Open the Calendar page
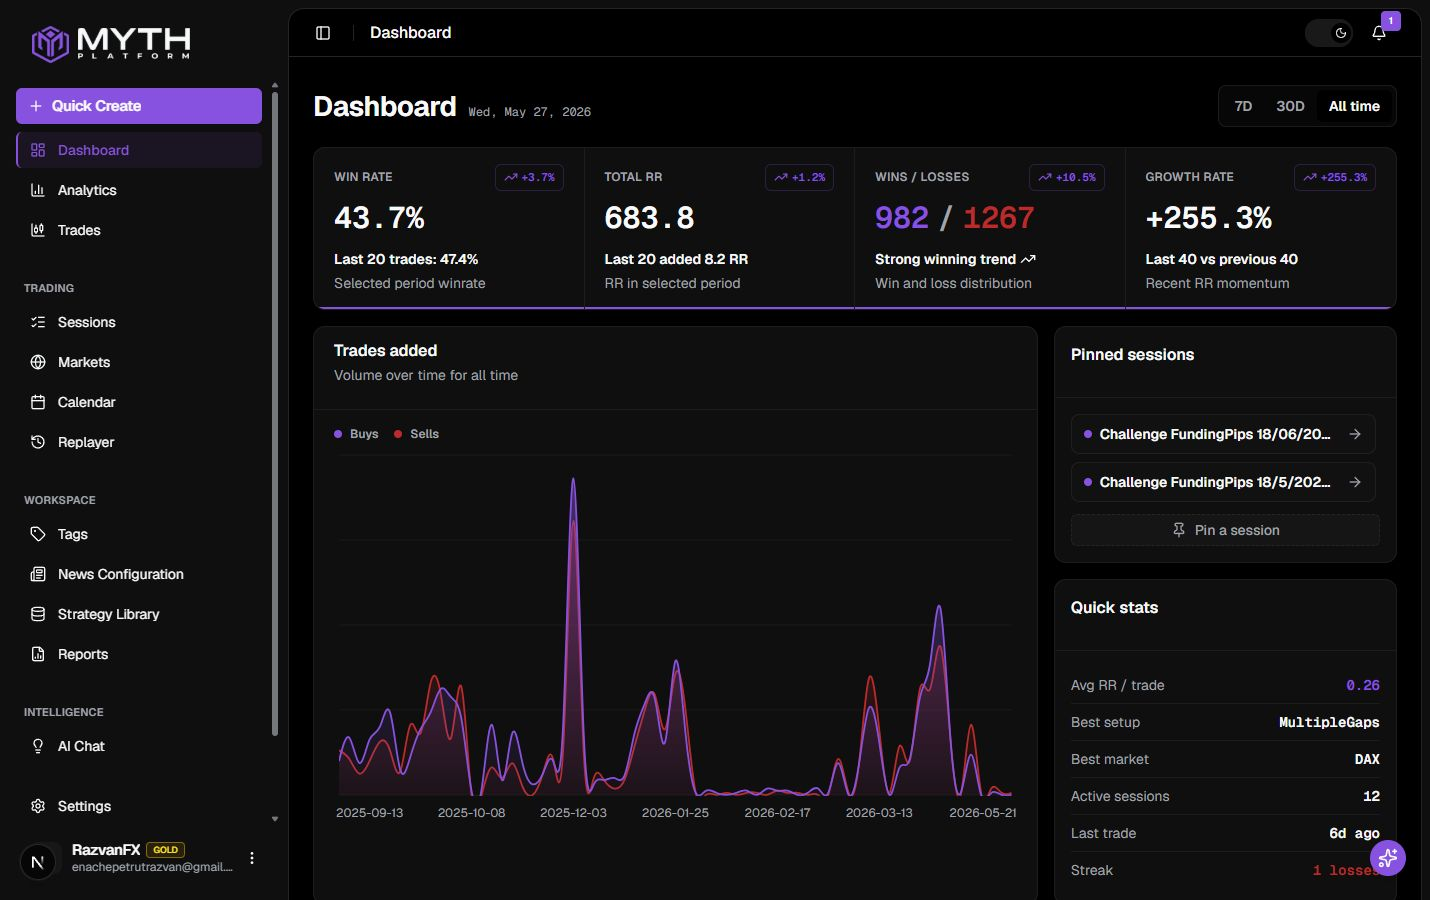This screenshot has width=1430, height=900. tap(139, 402)
